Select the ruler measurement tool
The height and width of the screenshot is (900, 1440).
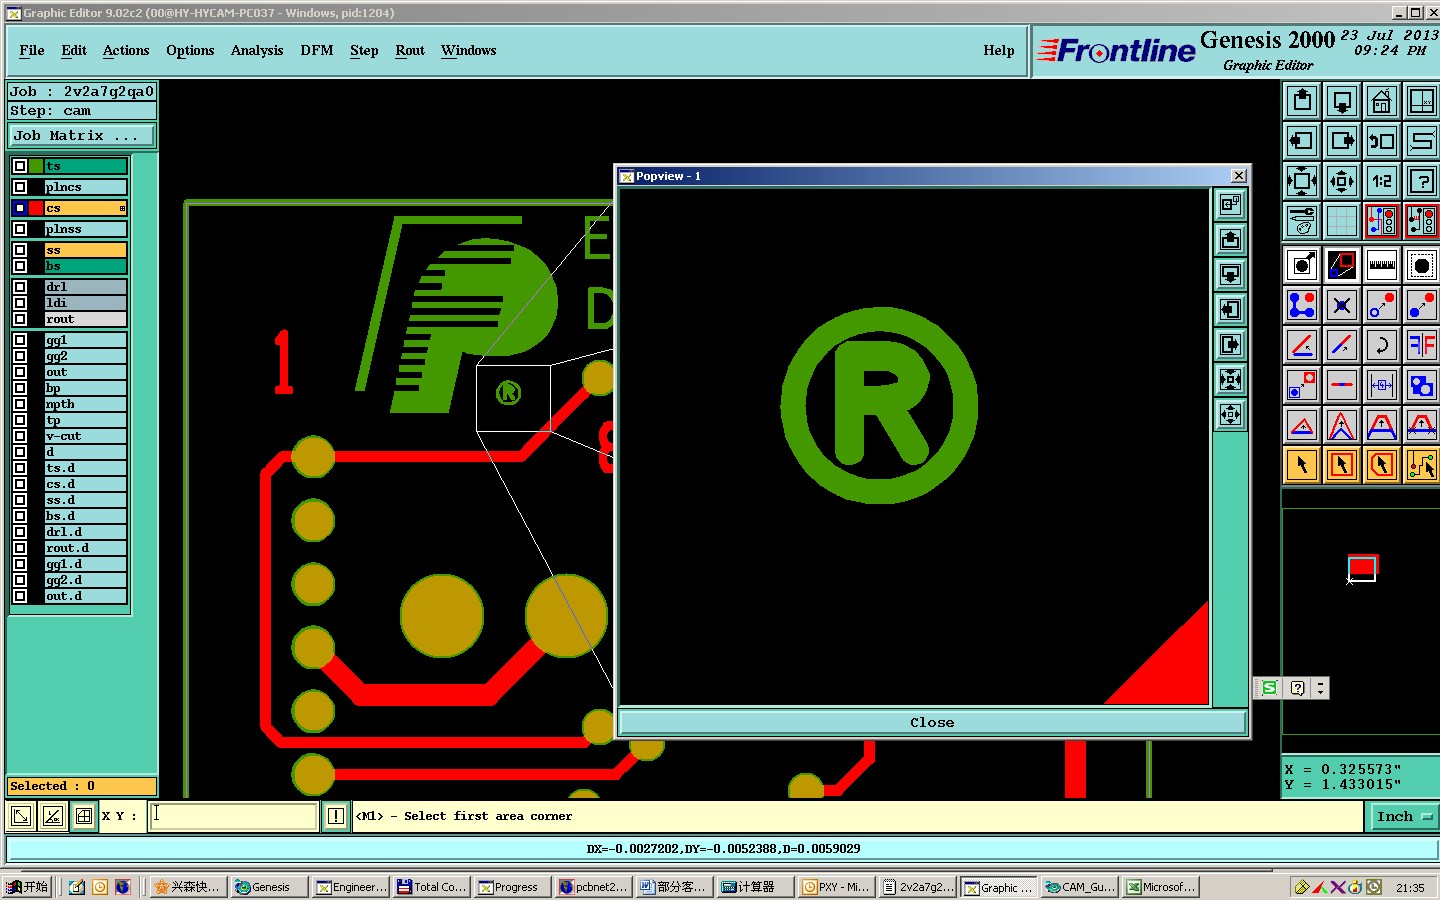(1382, 265)
